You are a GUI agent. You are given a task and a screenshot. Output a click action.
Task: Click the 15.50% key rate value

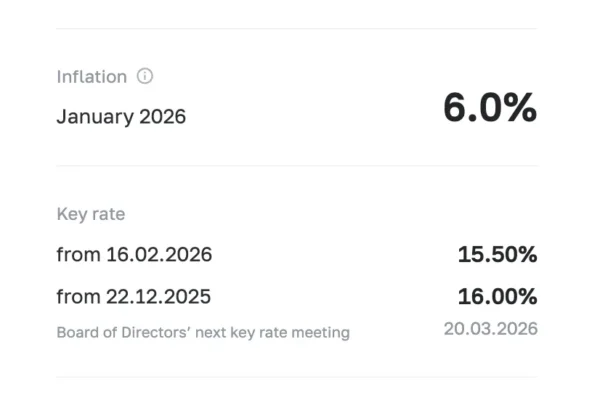coord(497,255)
